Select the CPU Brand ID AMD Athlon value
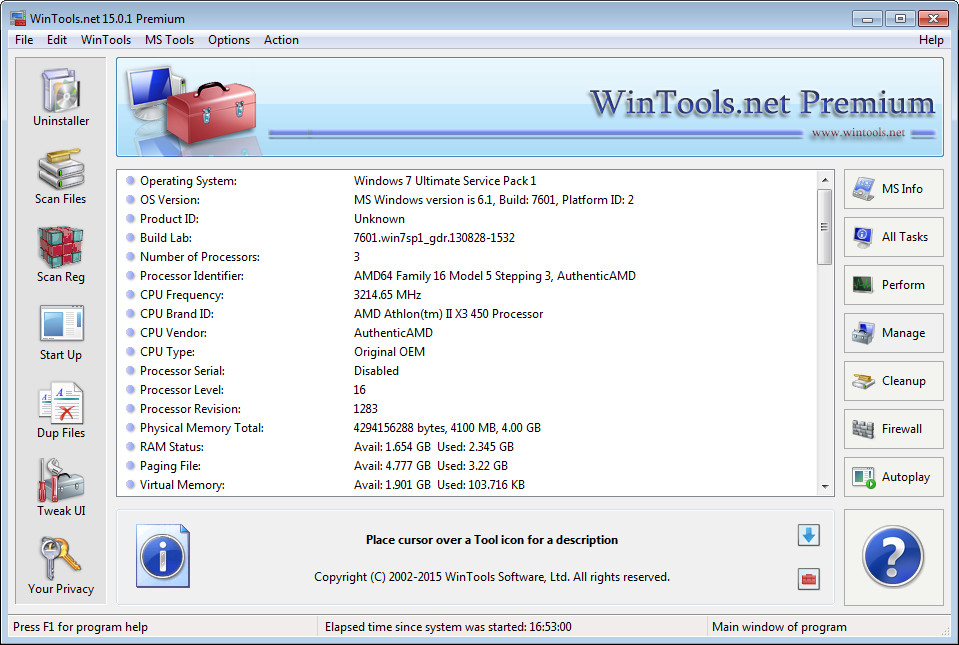 pos(448,314)
